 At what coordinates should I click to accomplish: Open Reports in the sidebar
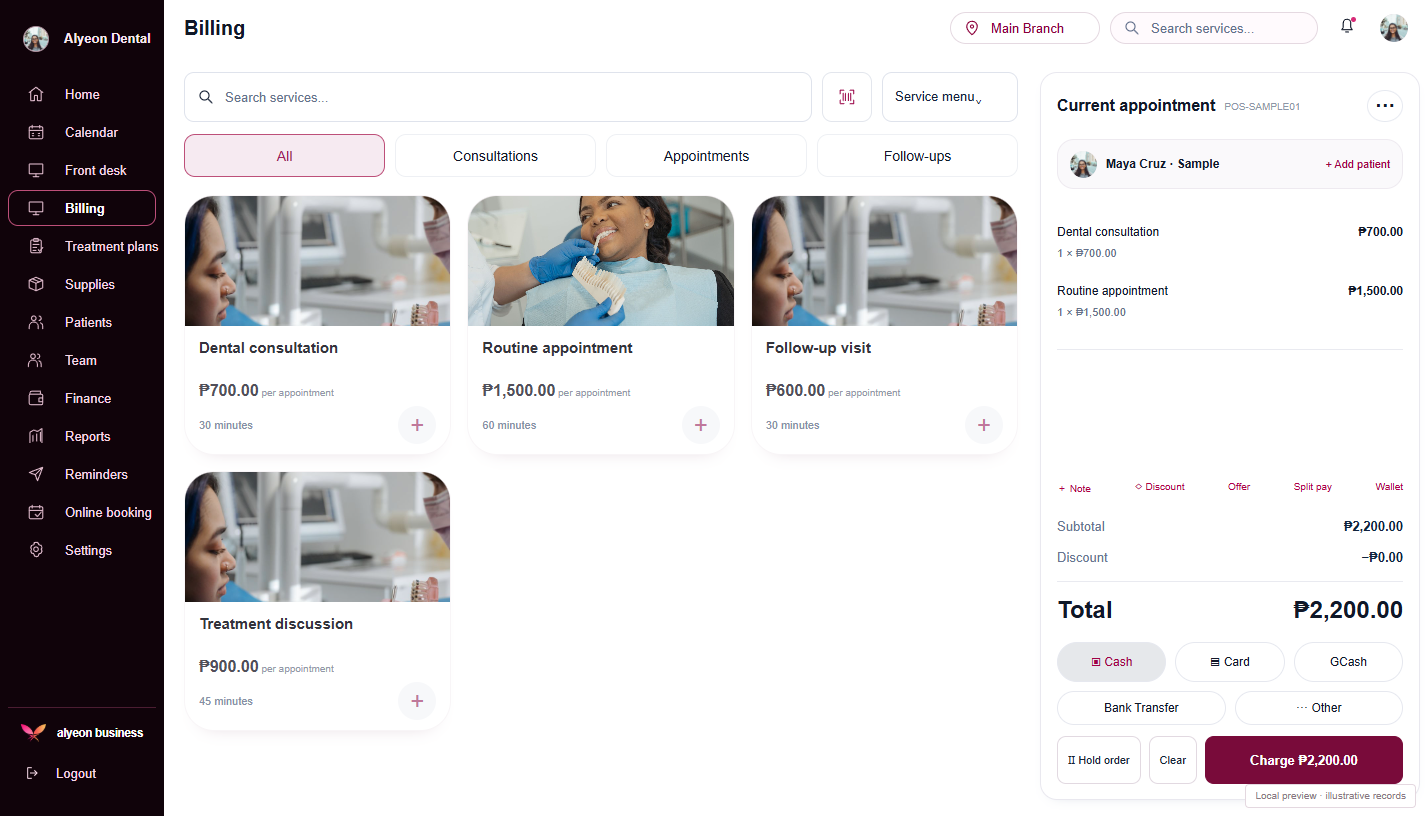pos(82,436)
